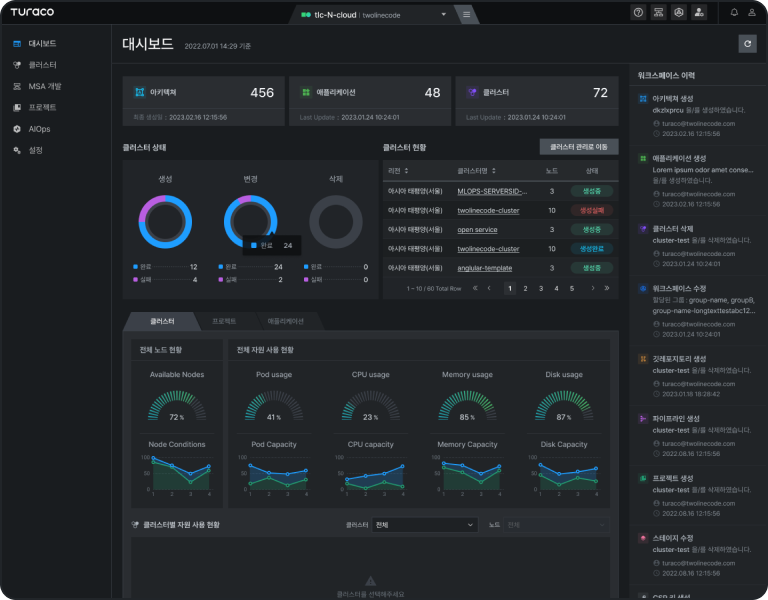Image resolution: width=768 pixels, height=600 pixels.
Task: Select page 3 in table pagination
Action: [x=541, y=288]
